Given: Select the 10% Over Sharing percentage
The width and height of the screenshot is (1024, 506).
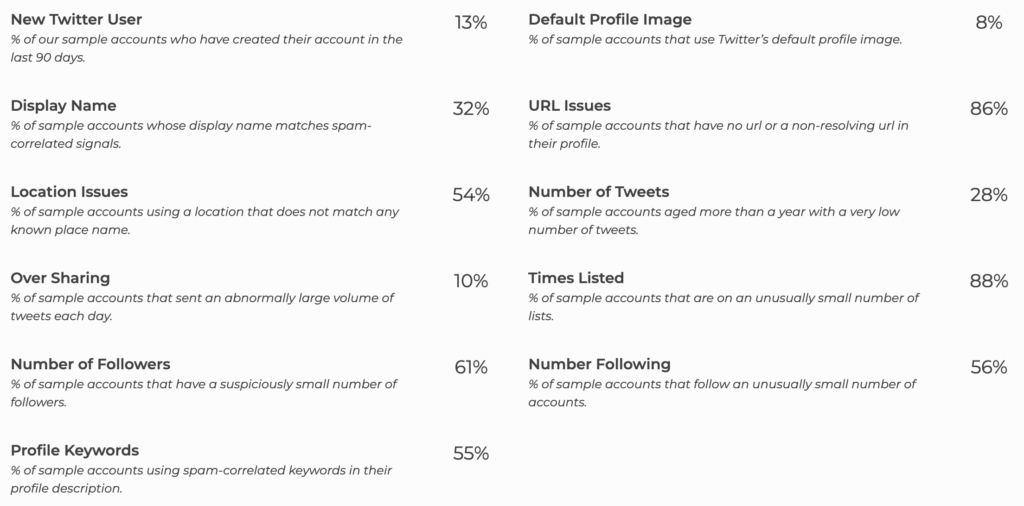Looking at the screenshot, I should click(x=470, y=281).
